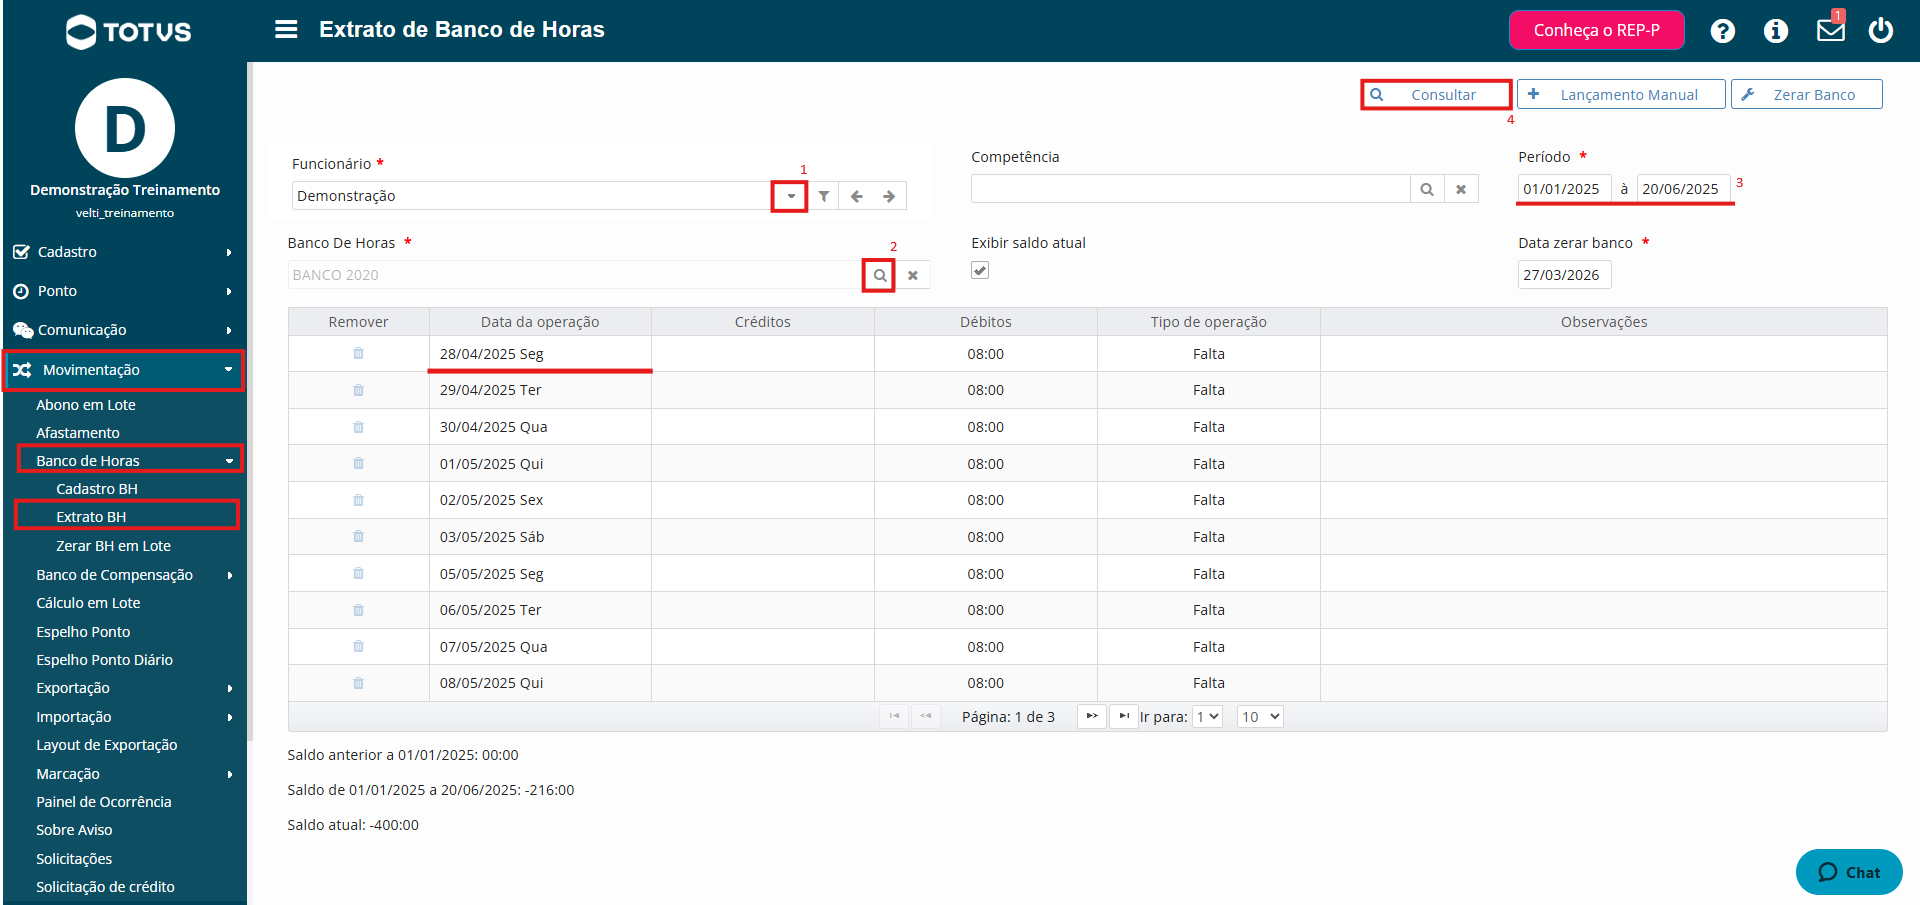The width and height of the screenshot is (1920, 905).
Task: Open the Funcionário dropdown arrow
Action: coord(790,196)
